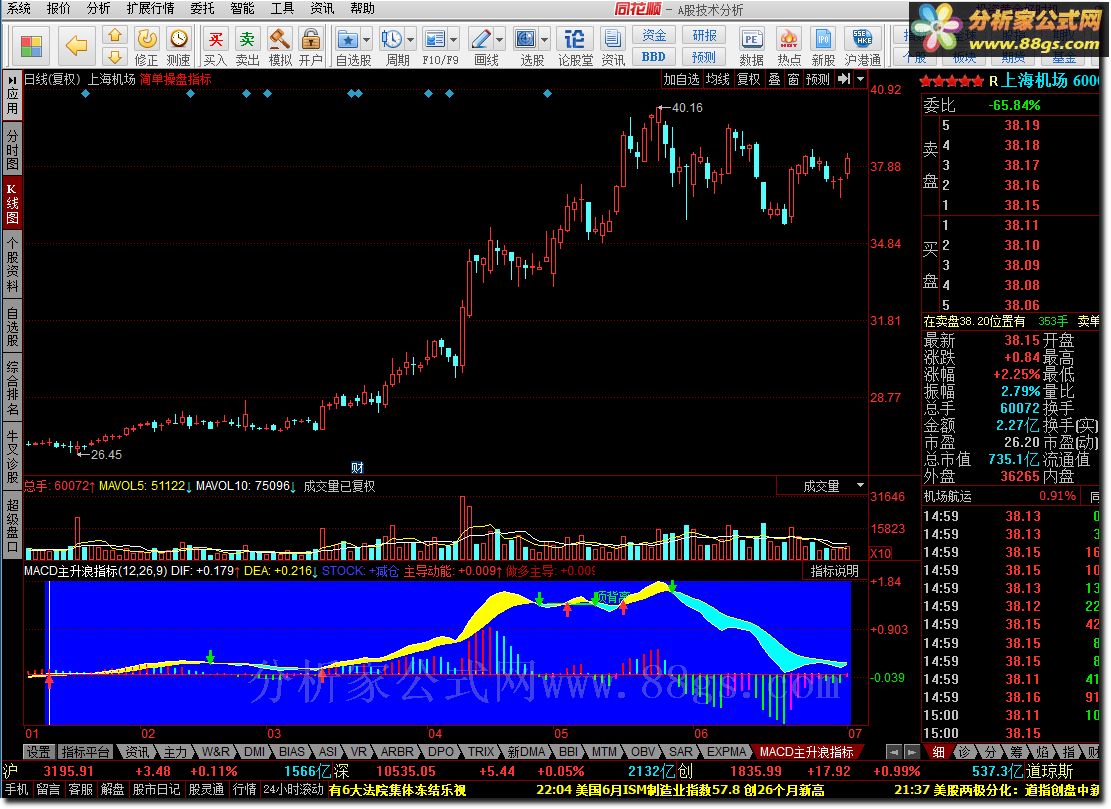Select the BIAS indicator tab
The width and height of the screenshot is (1111, 809).
291,752
